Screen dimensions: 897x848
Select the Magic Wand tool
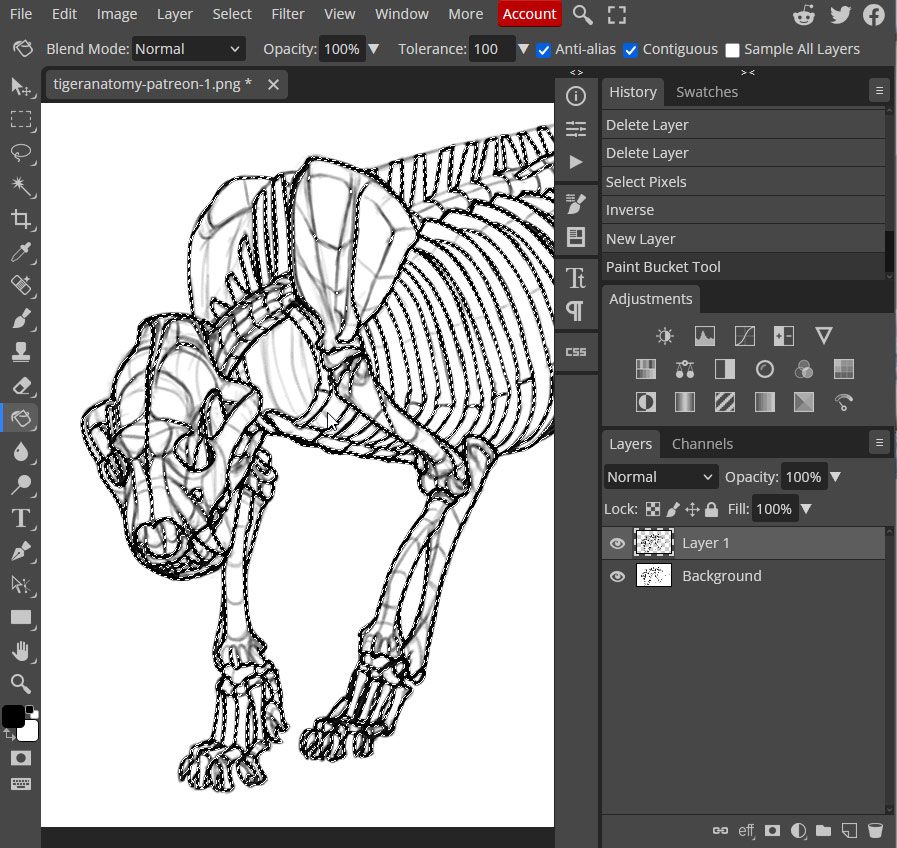pos(20,186)
